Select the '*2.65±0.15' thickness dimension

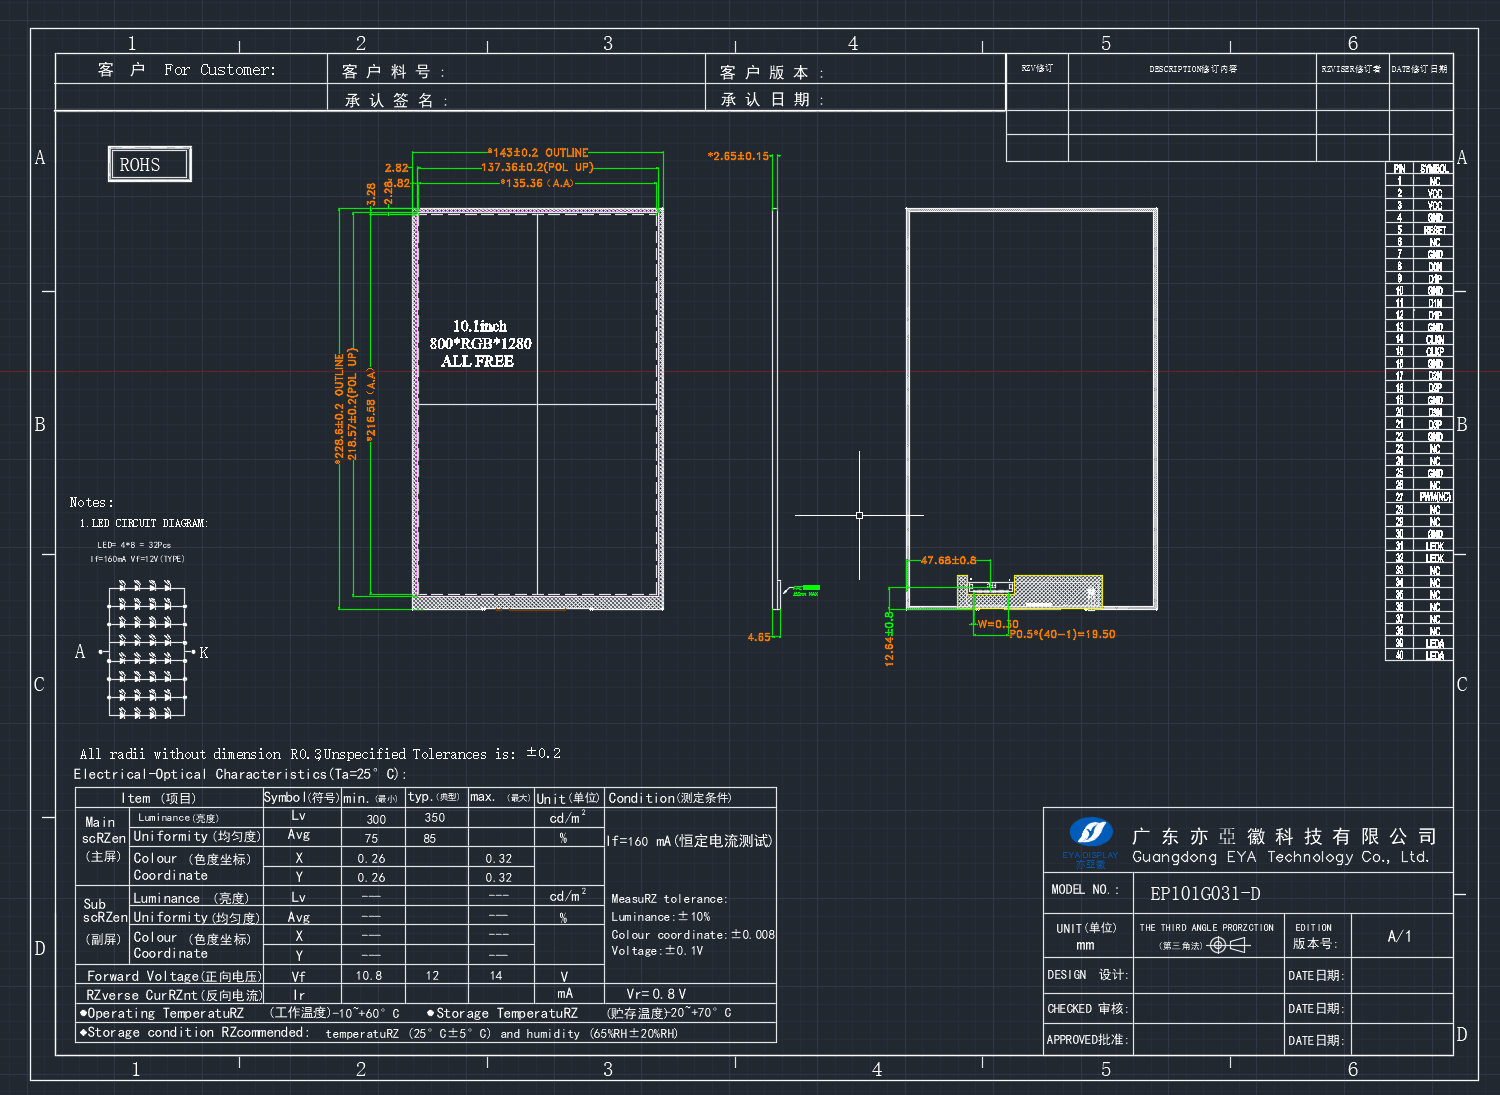click(739, 156)
